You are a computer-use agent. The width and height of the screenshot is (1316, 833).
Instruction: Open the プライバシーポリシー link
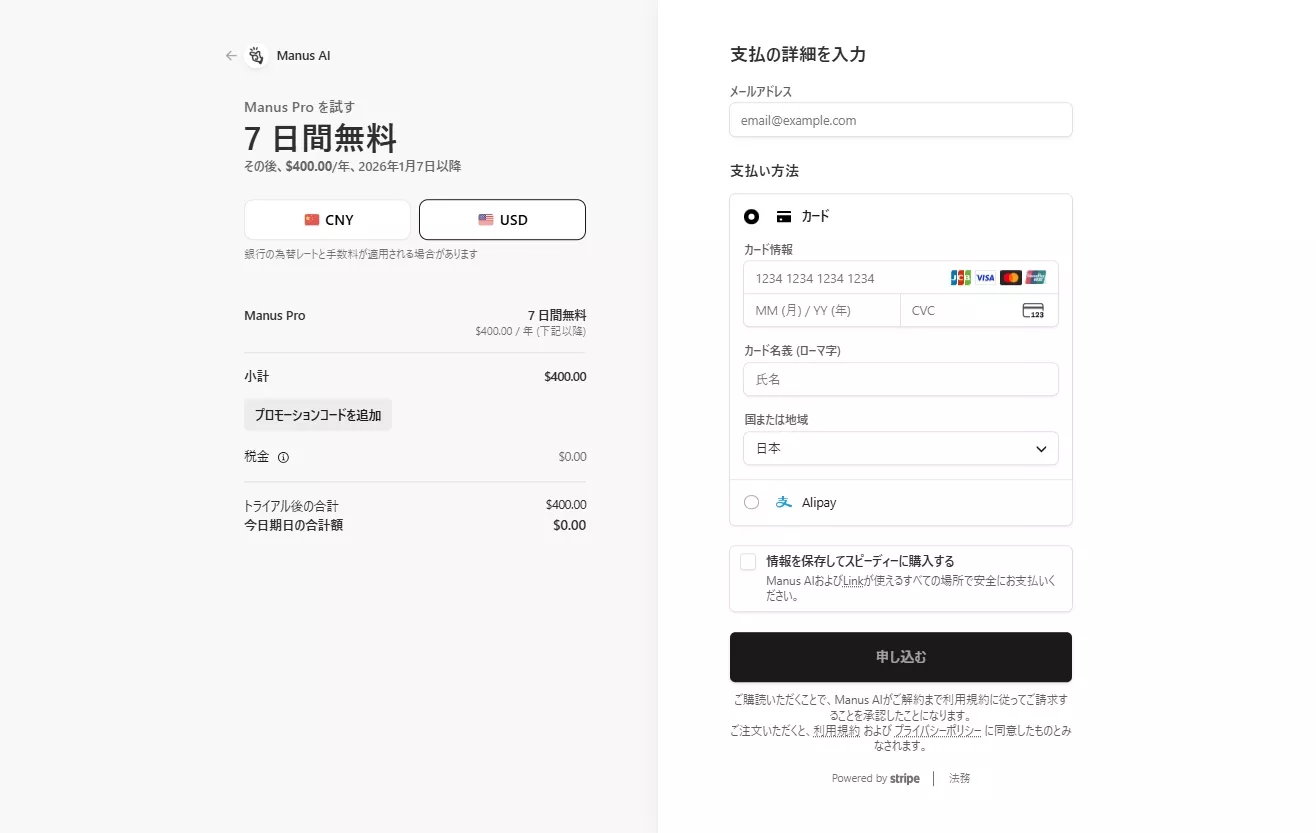click(938, 731)
